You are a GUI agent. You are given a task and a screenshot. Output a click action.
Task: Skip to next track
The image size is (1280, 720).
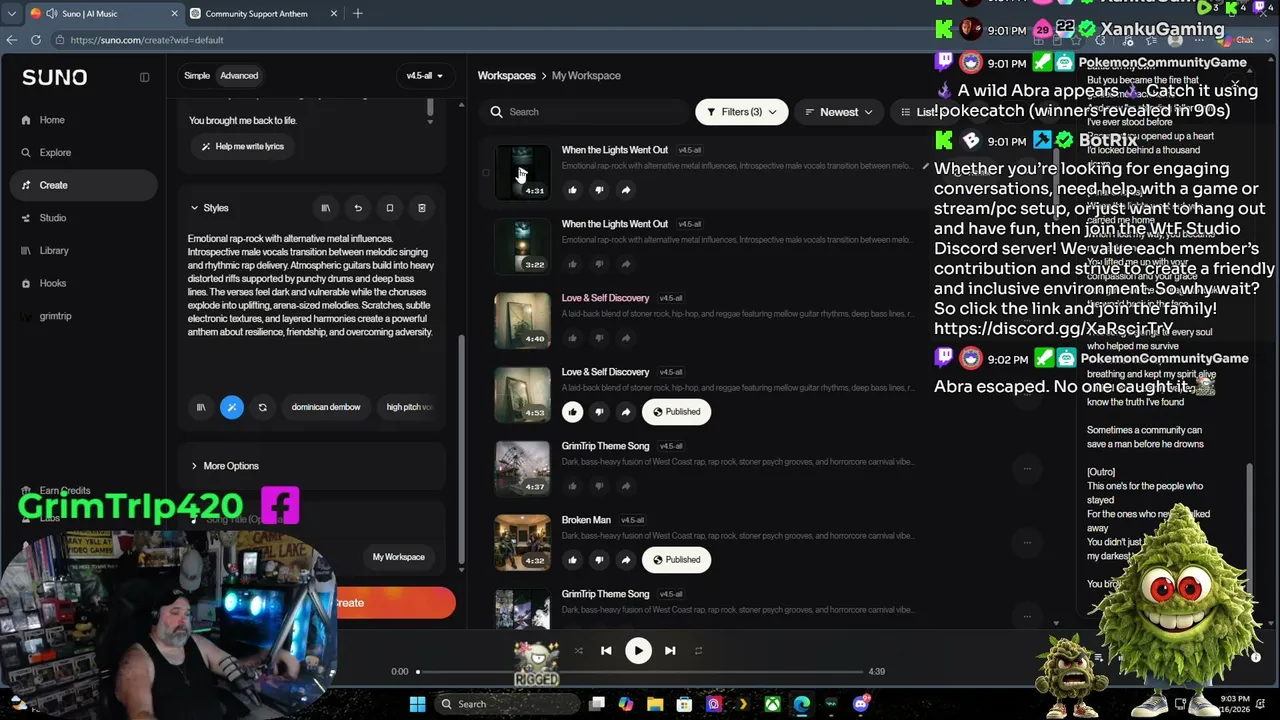point(670,651)
